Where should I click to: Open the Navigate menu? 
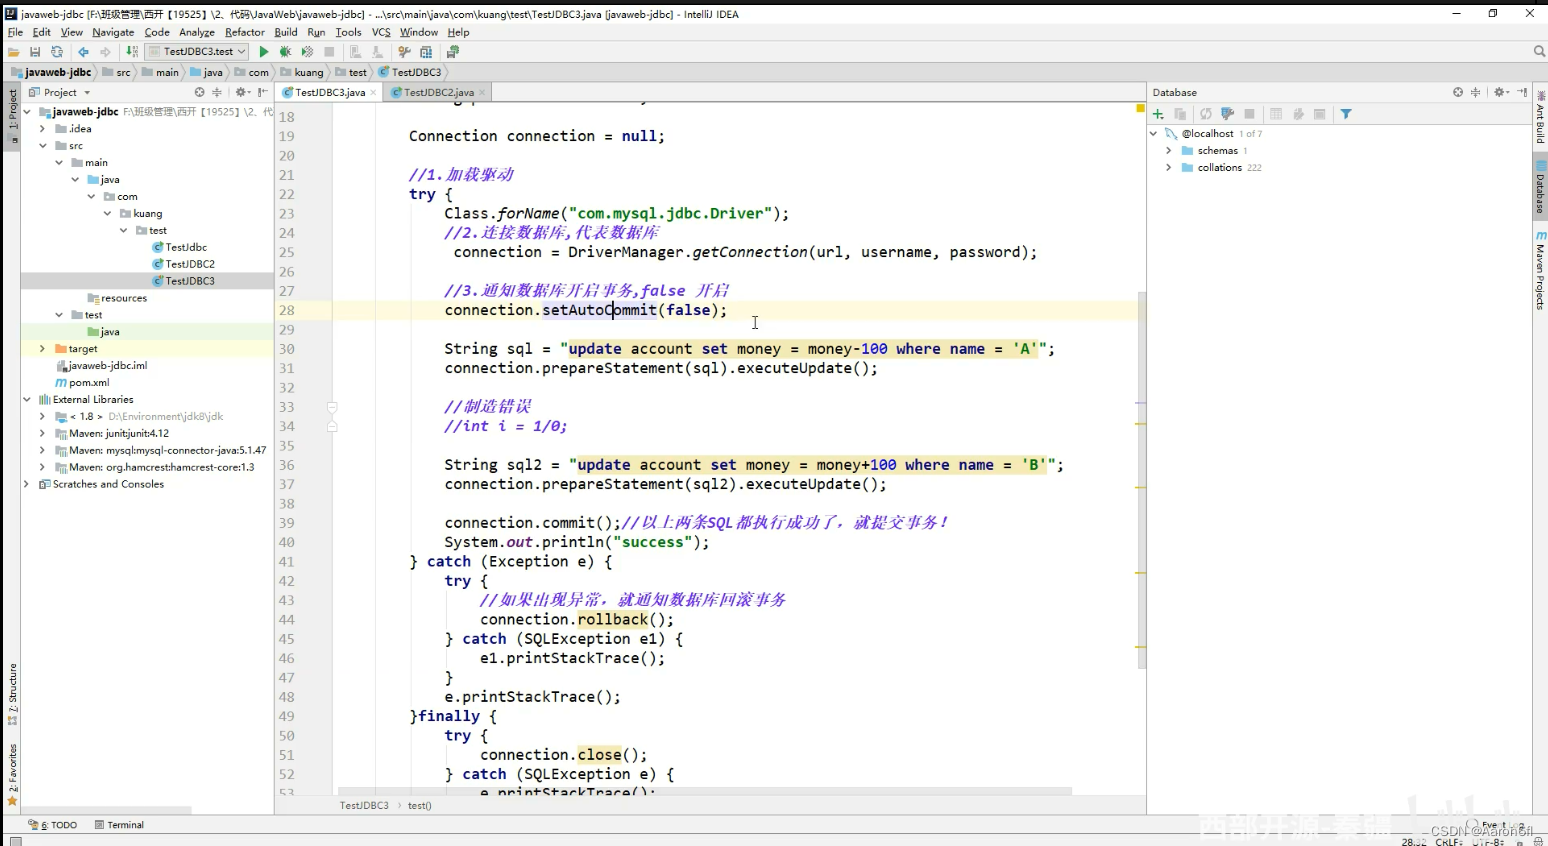(113, 32)
